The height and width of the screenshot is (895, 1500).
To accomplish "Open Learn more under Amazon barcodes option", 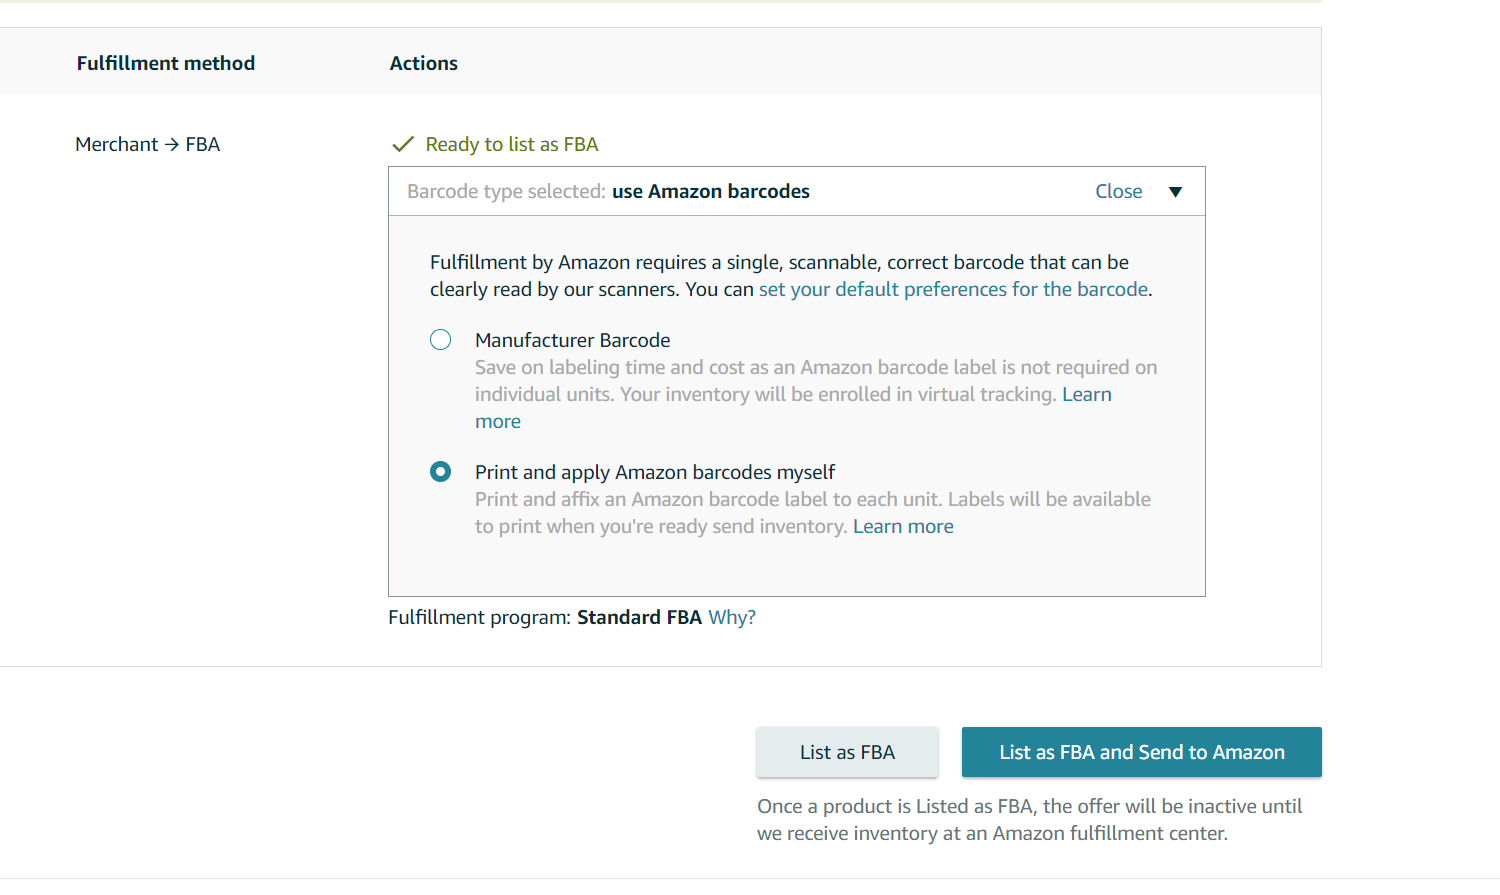I will click(x=903, y=526).
